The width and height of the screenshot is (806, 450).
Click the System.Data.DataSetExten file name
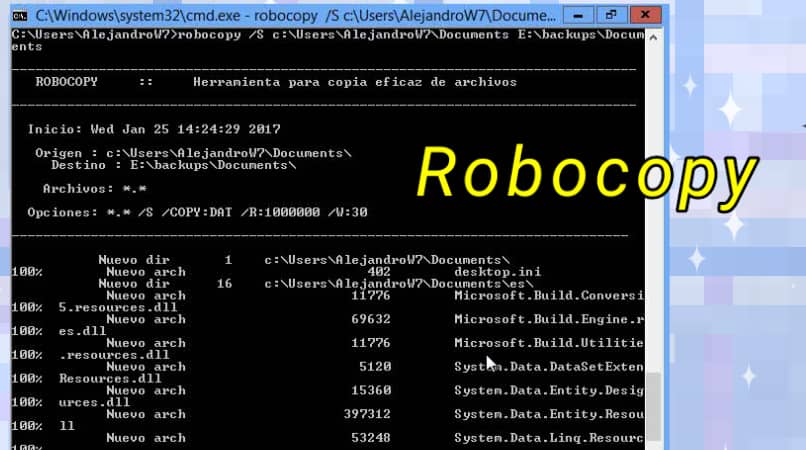(549, 367)
